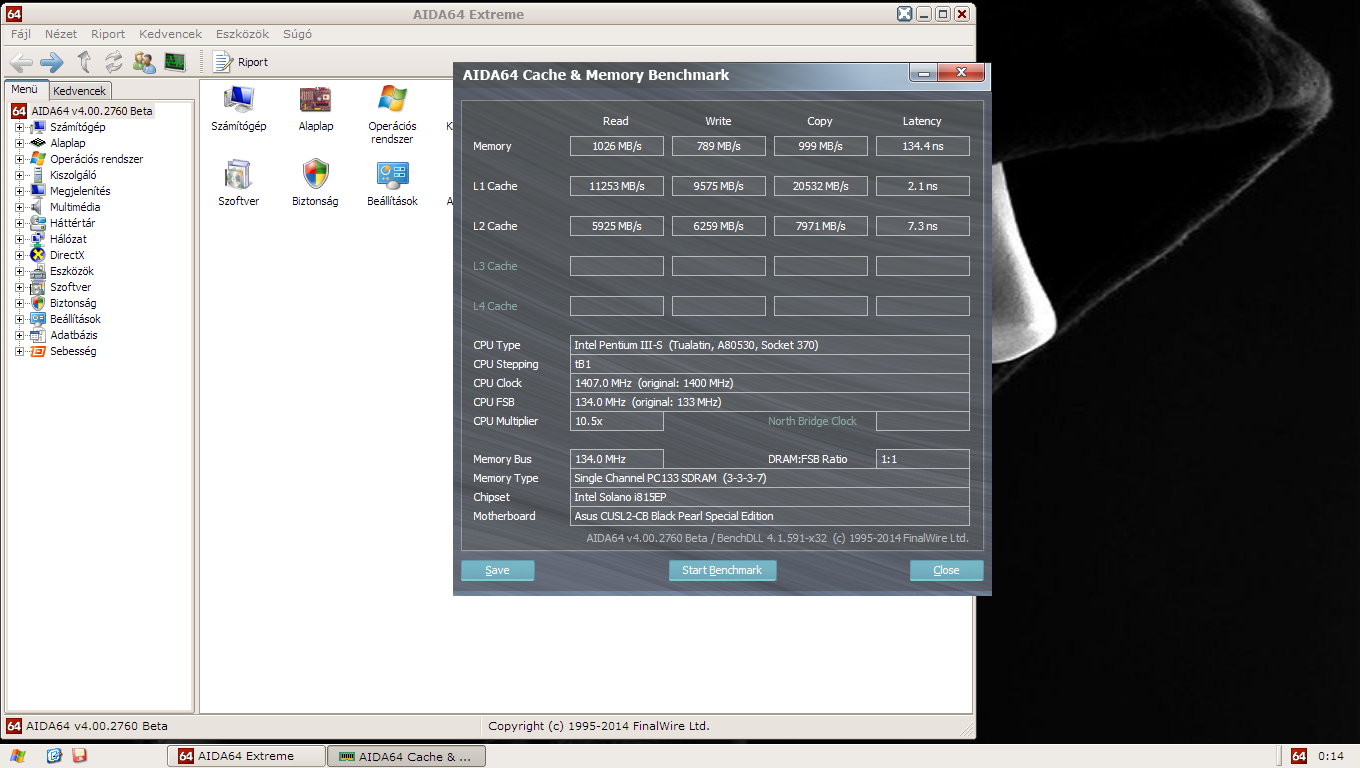1360x768 pixels.
Task: Open the Eszközök menu
Action: pyautogui.click(x=242, y=34)
